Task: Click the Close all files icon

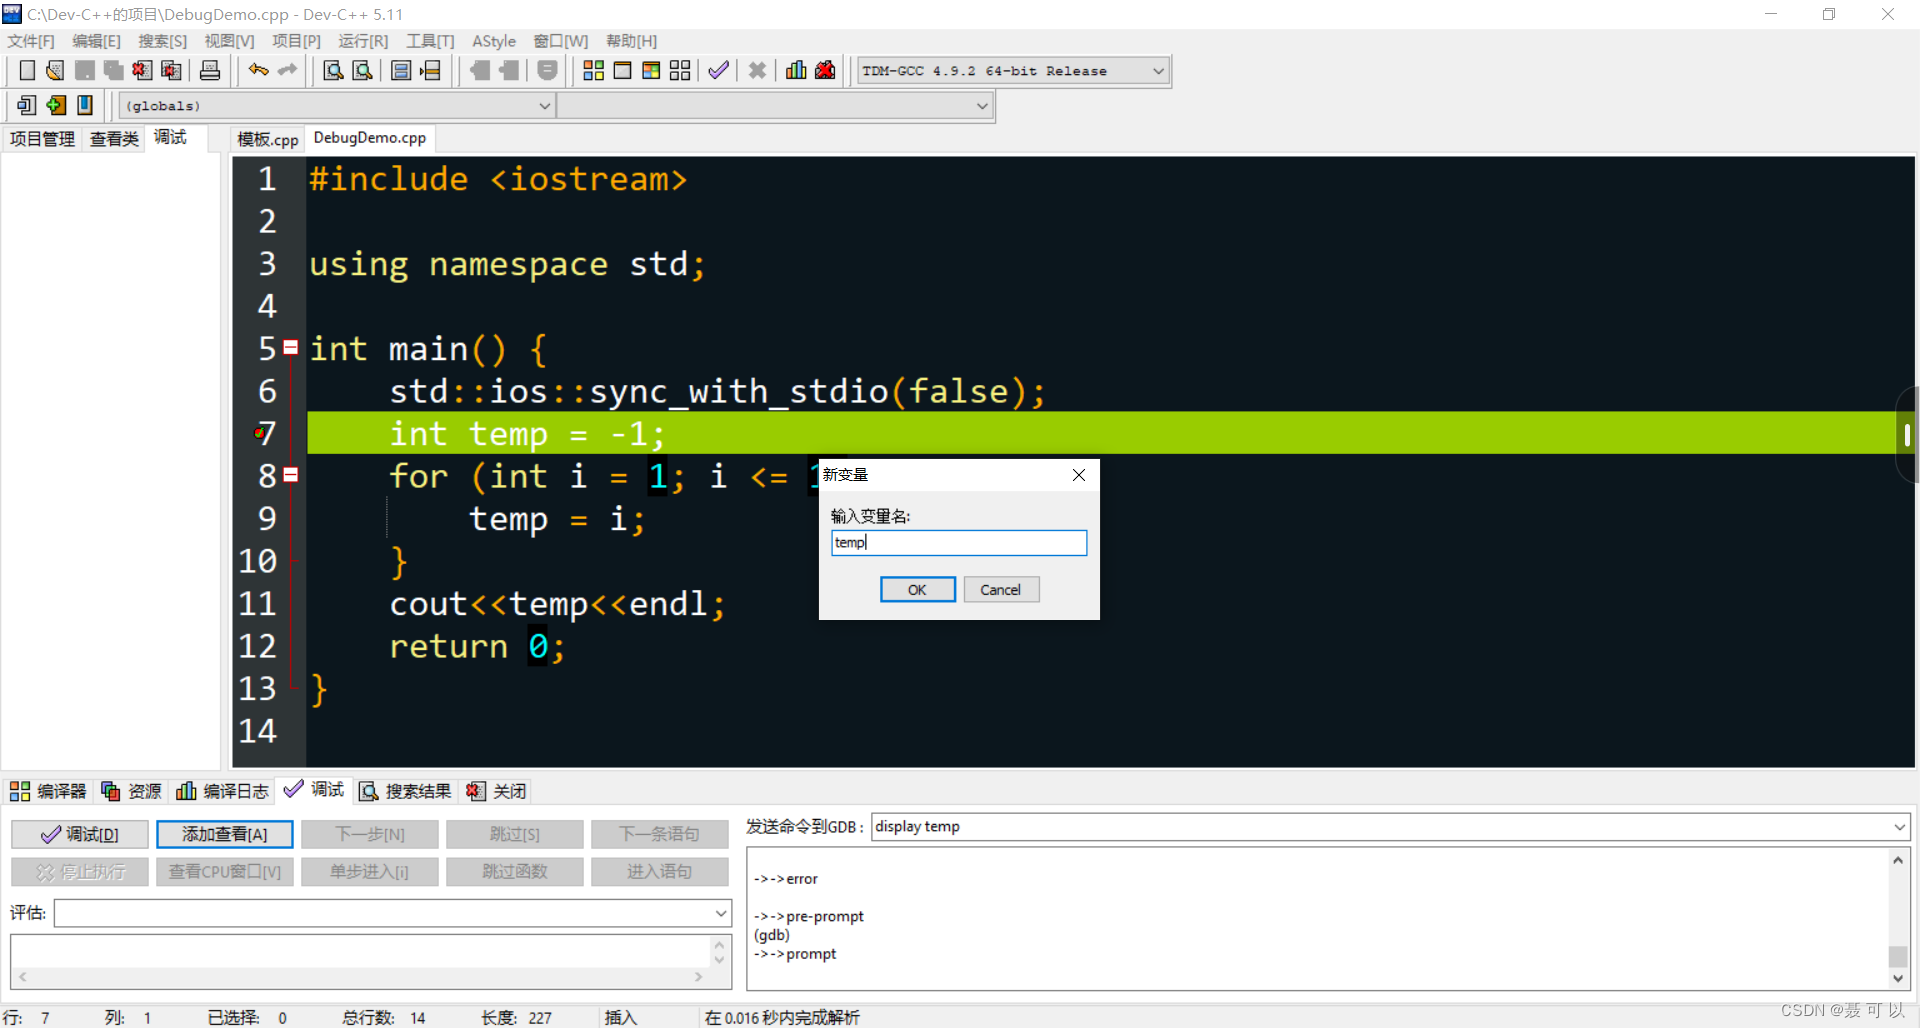Action: click(x=171, y=70)
